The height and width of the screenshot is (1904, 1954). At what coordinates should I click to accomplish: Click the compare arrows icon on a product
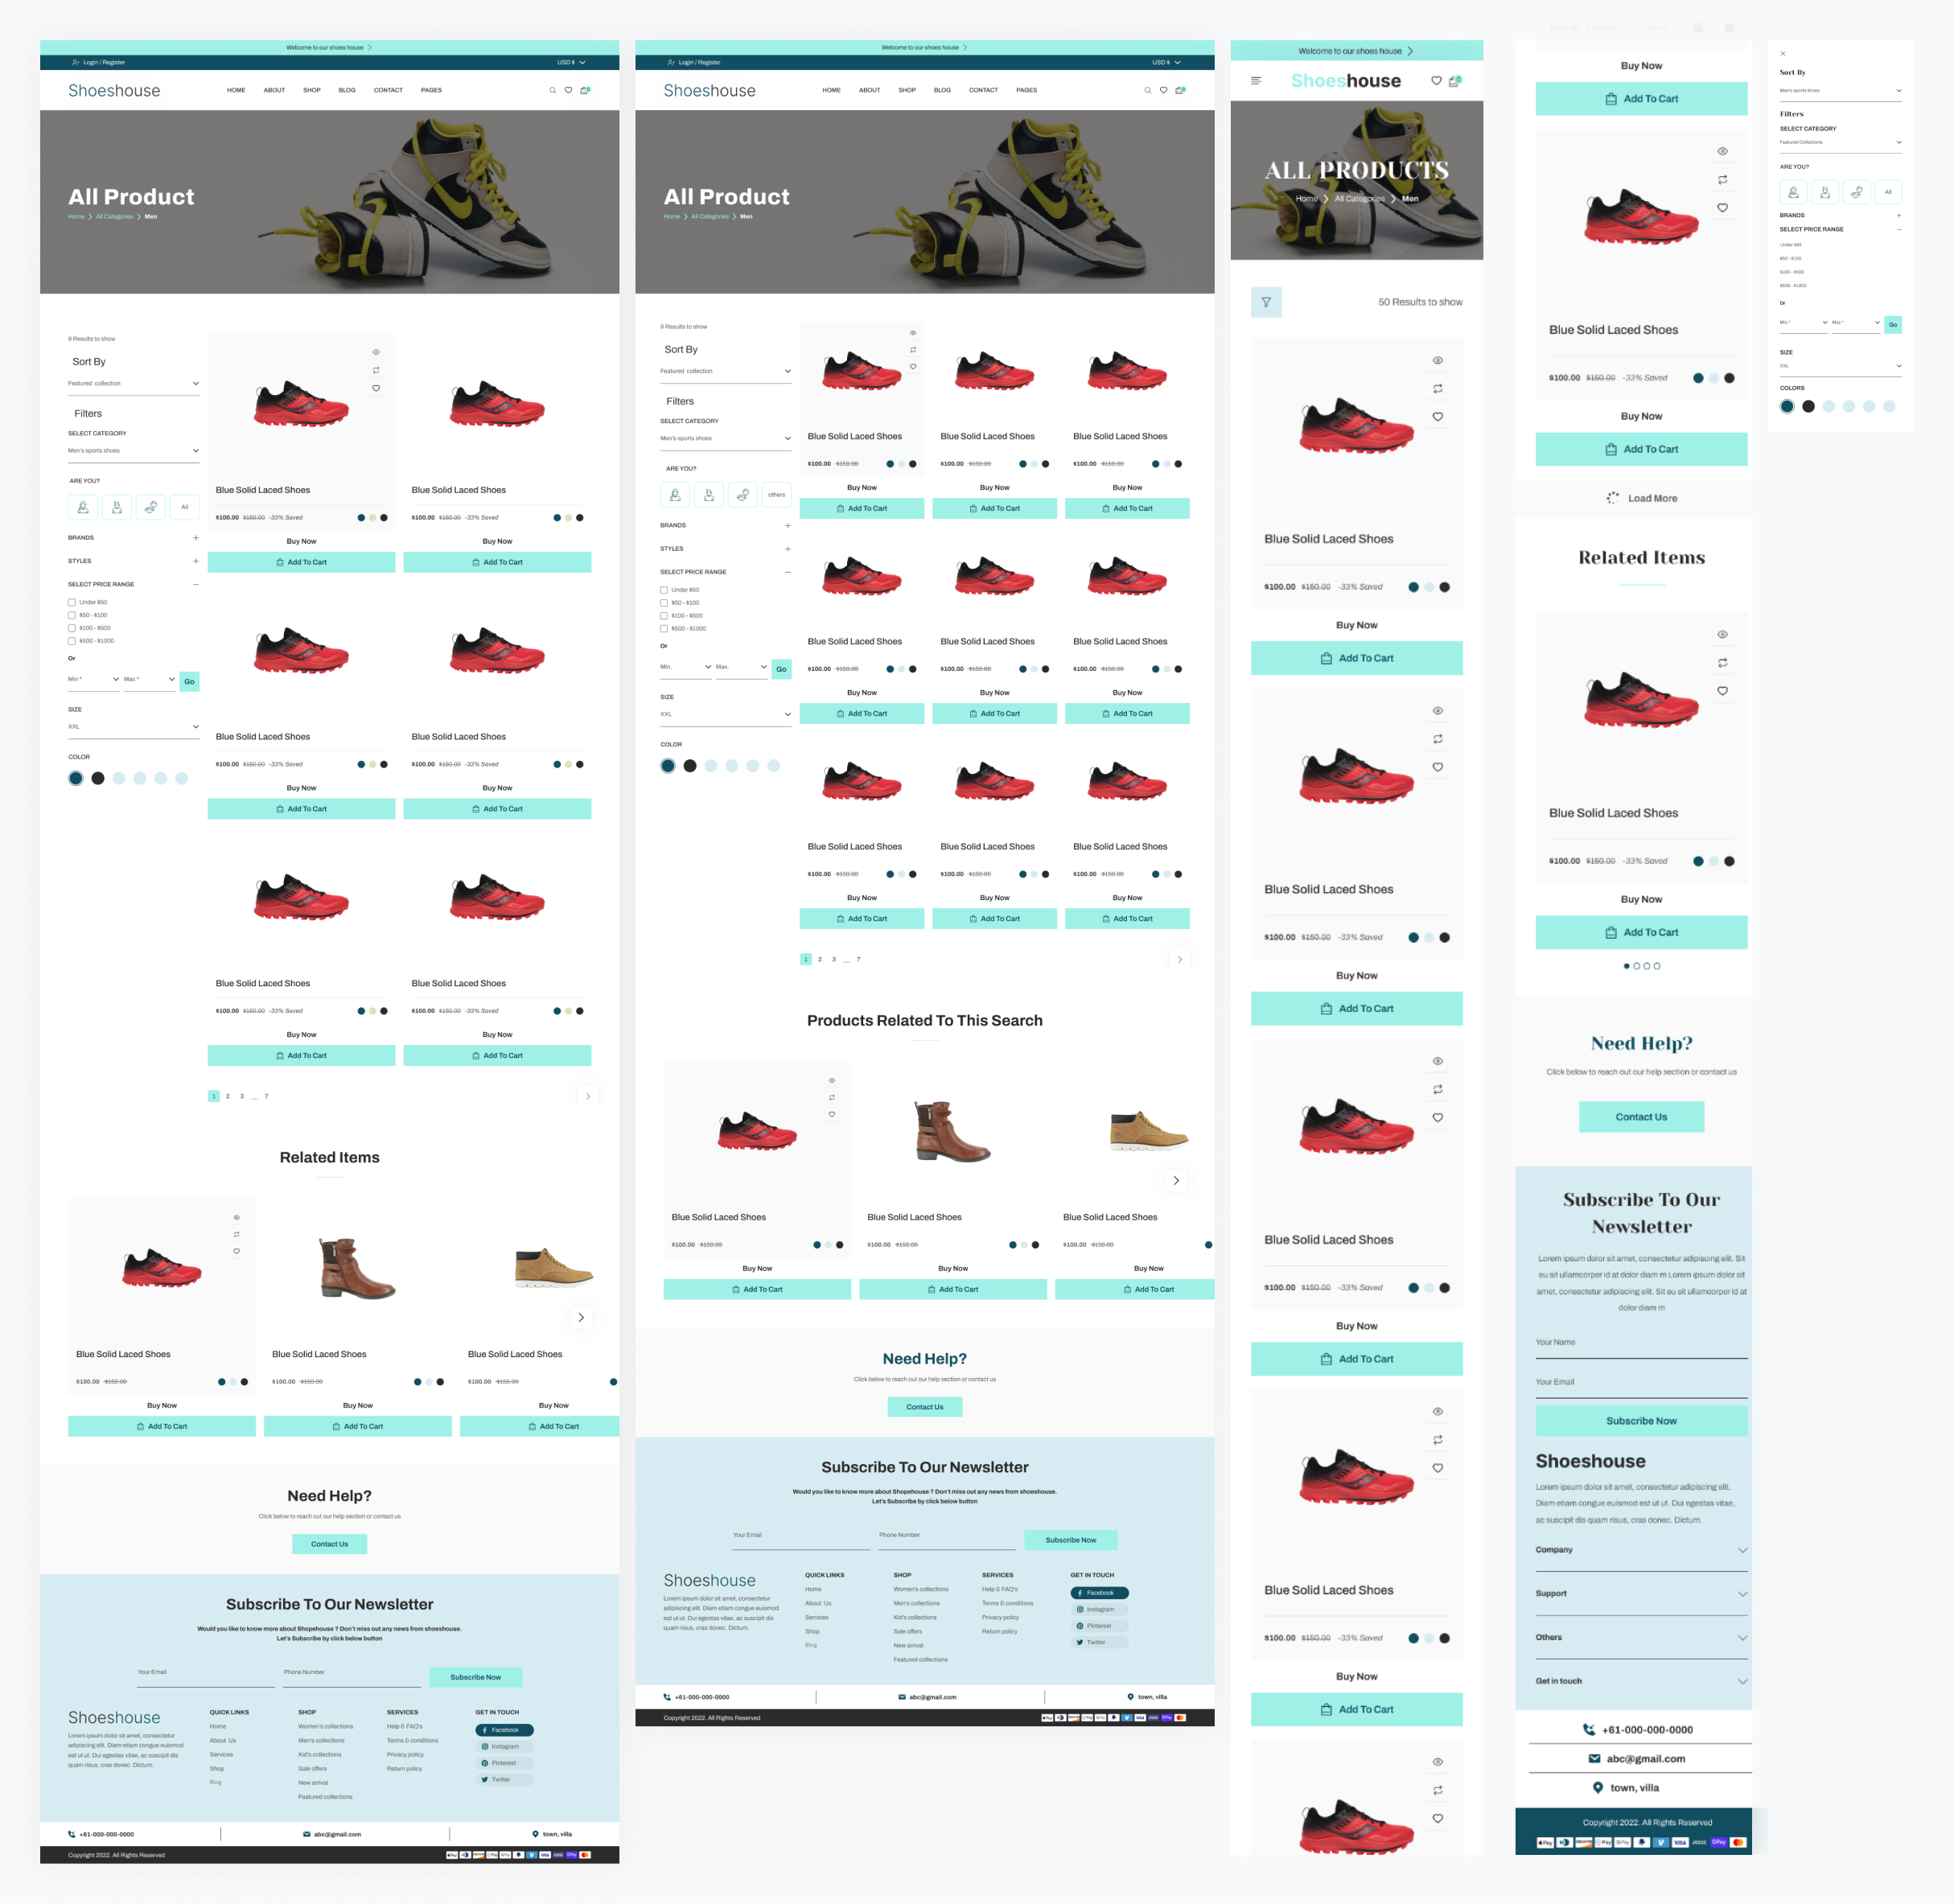click(376, 370)
